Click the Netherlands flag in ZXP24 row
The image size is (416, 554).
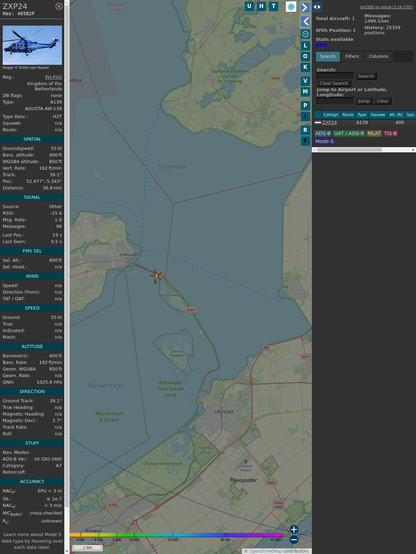point(318,123)
